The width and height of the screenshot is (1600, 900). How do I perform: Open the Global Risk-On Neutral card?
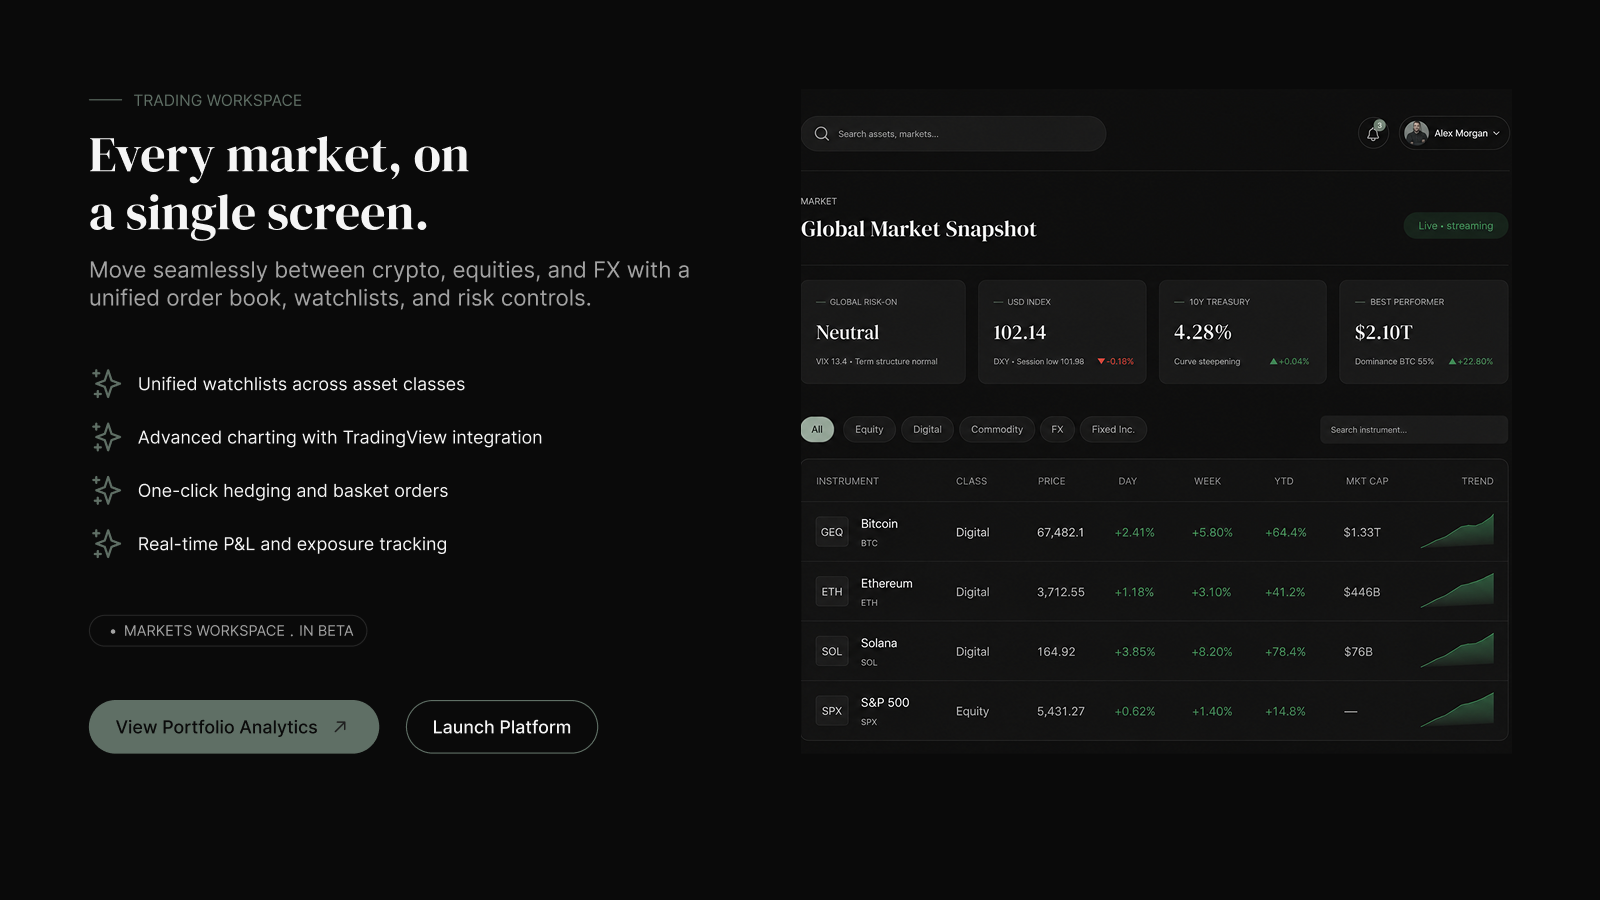[x=883, y=332]
